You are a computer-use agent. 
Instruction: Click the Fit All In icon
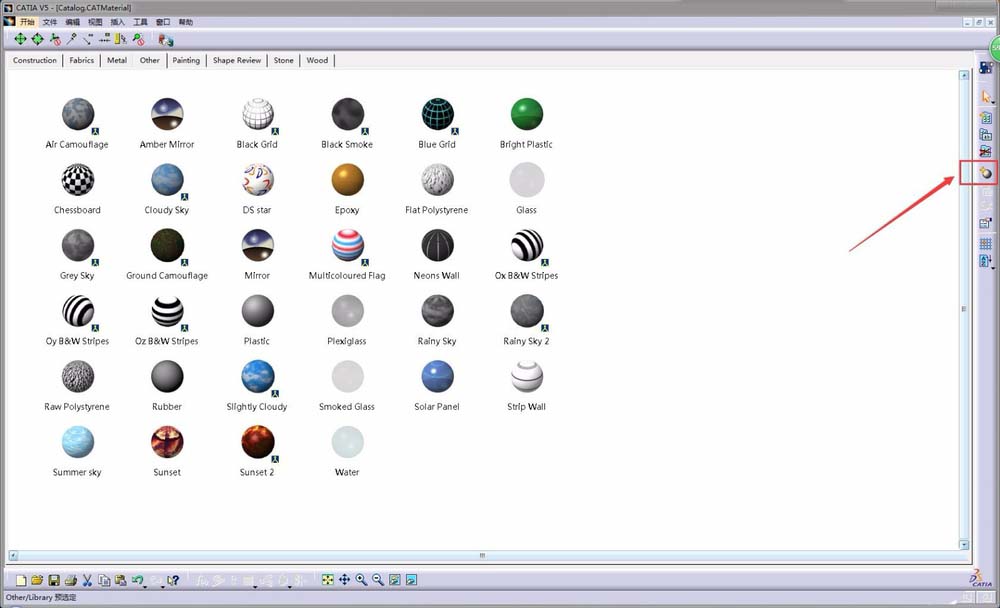pos(327,580)
